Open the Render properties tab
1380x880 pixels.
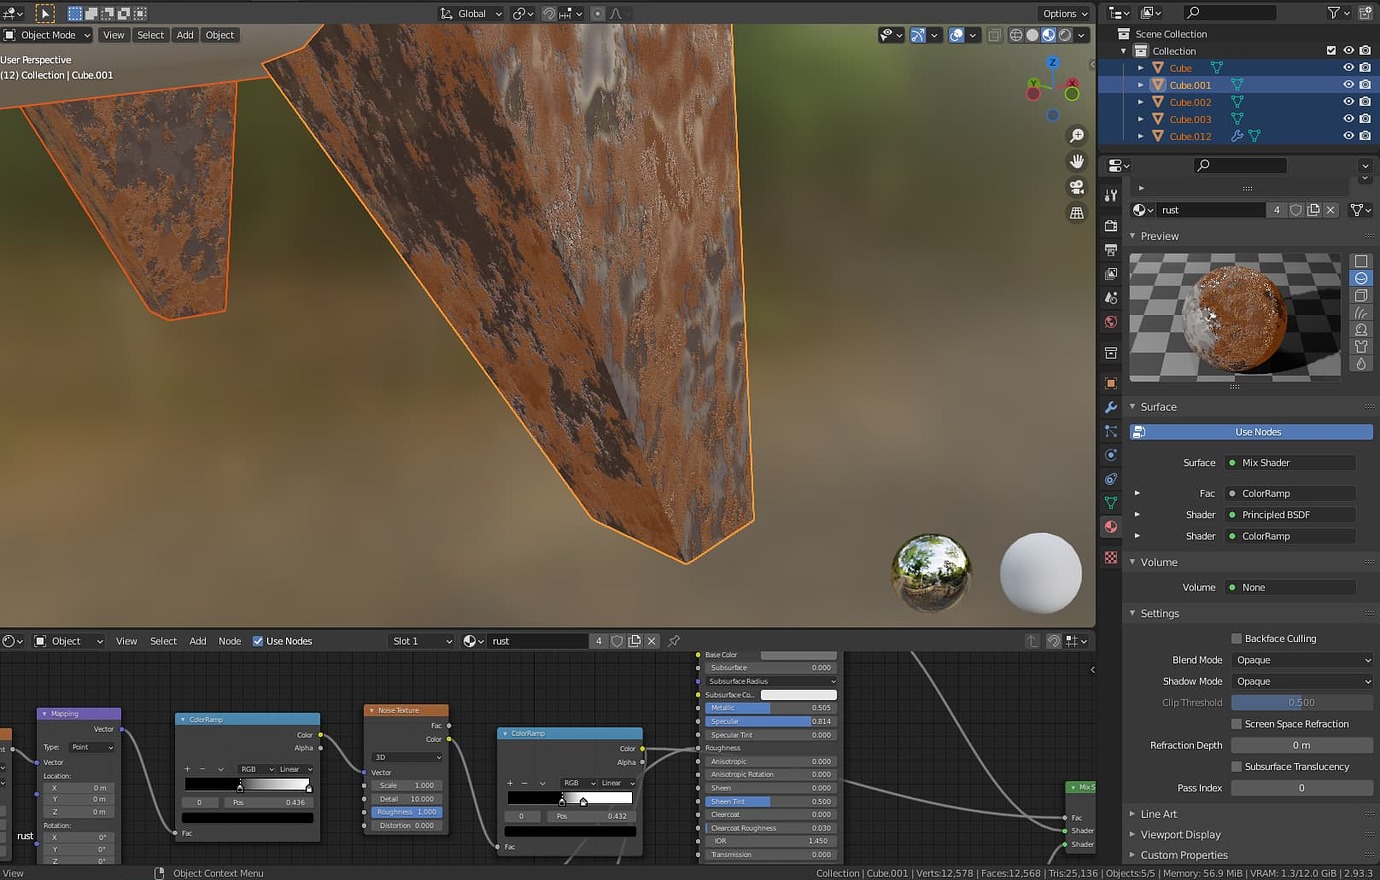(x=1111, y=226)
